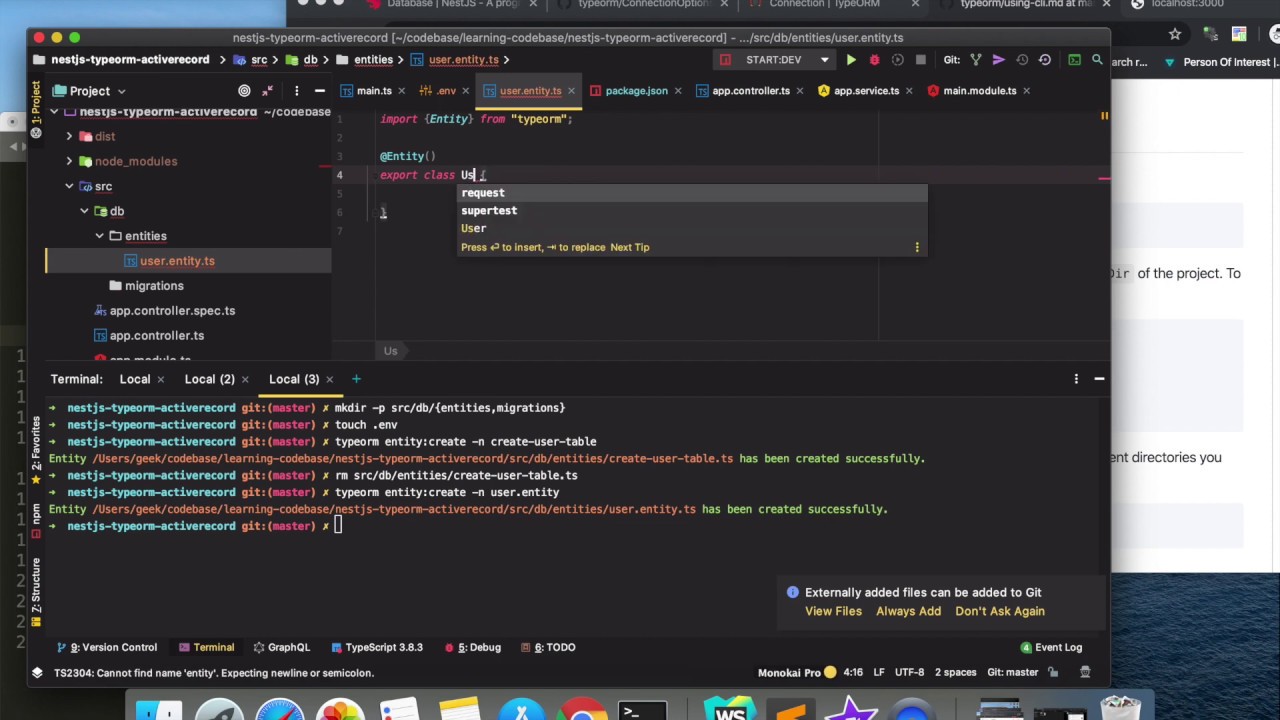Open the GraphQL tool window
This screenshot has height=720, width=1280.
[x=289, y=647]
